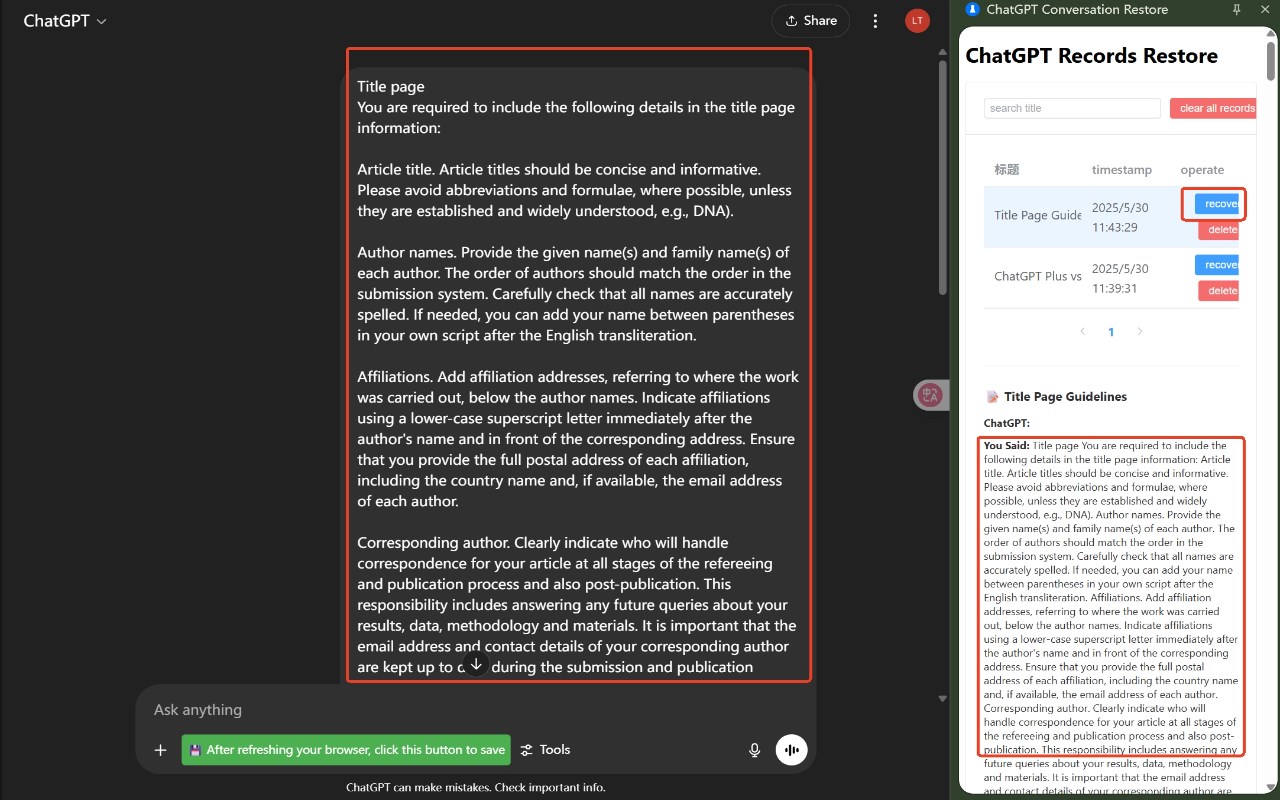1280x800 pixels.
Task: Click the scroll-to-bottom arrow button
Action: [477, 664]
